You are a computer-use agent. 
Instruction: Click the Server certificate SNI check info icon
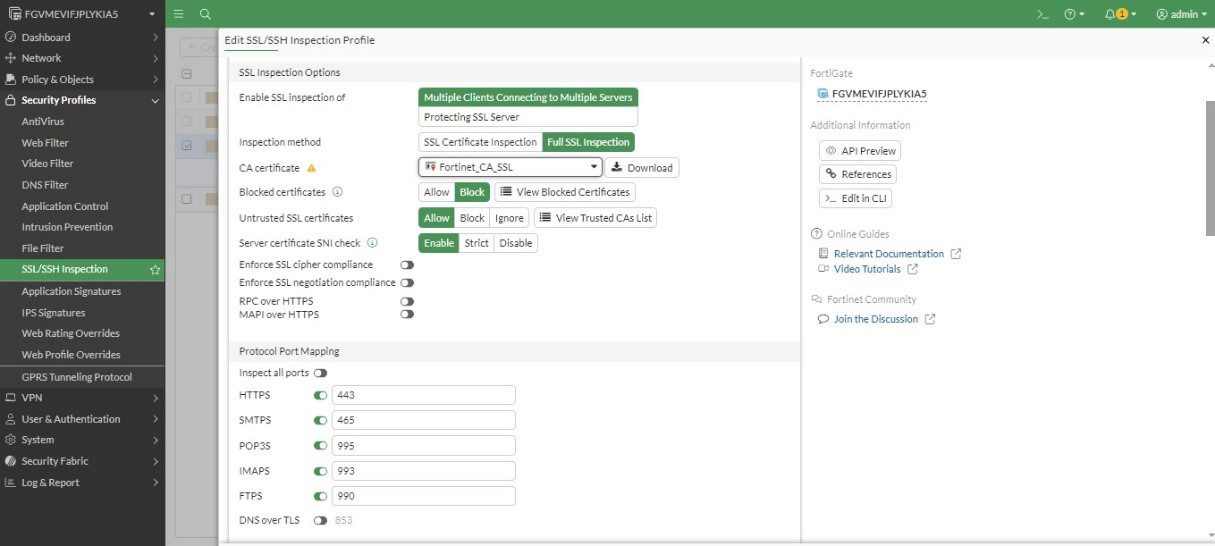(x=372, y=243)
